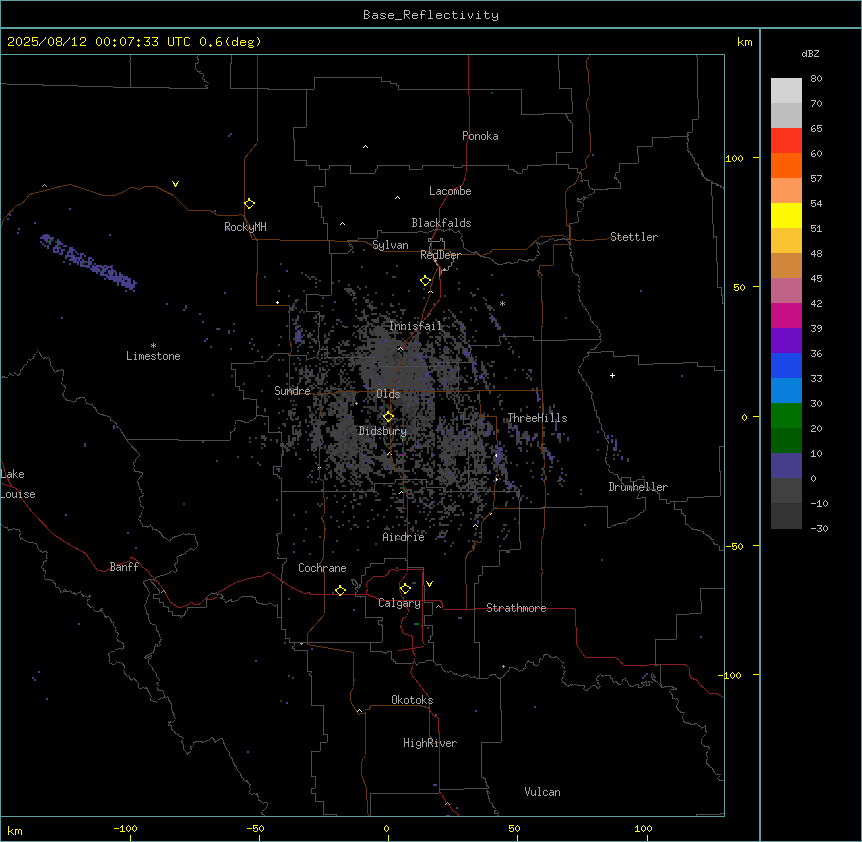Image resolution: width=862 pixels, height=842 pixels.
Task: Click the Innisfail map label
Action: (416, 326)
